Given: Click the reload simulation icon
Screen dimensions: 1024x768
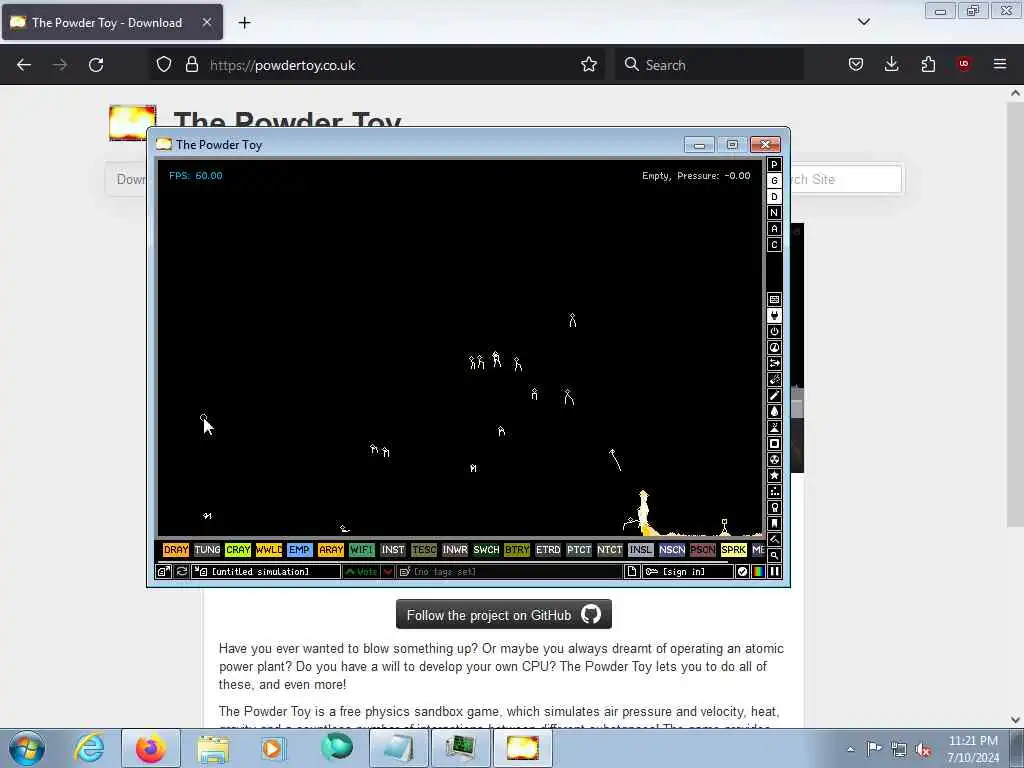Looking at the screenshot, I should point(182,571).
